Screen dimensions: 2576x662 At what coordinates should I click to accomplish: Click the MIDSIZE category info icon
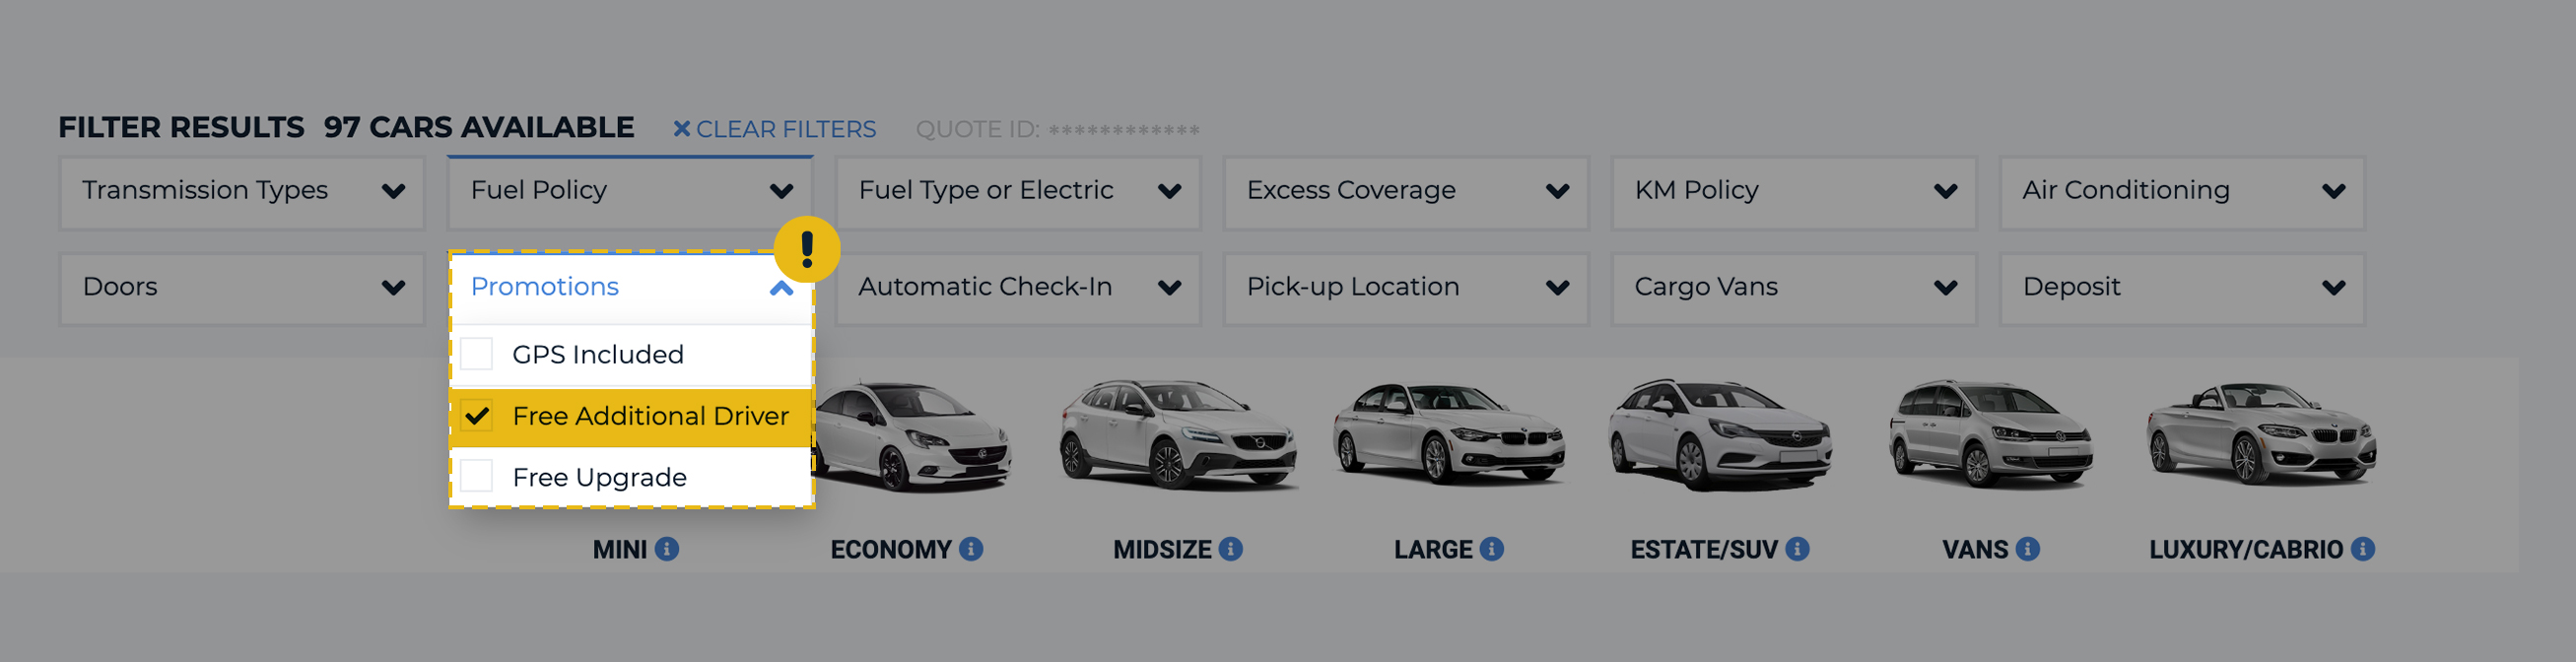pyautogui.click(x=1230, y=548)
